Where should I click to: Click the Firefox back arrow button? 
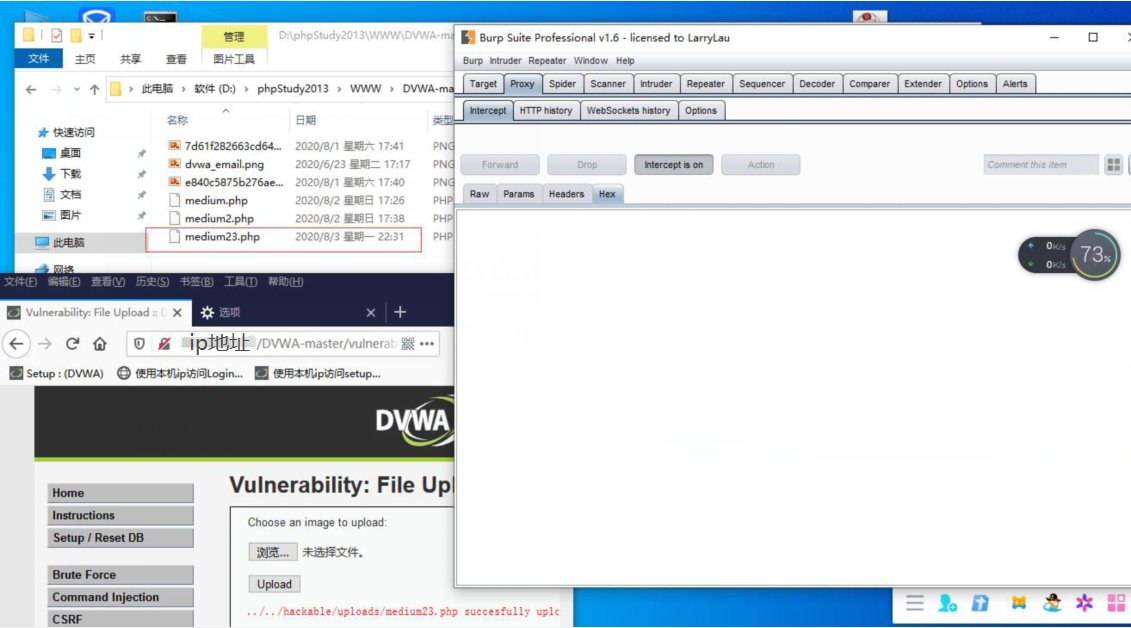point(17,344)
